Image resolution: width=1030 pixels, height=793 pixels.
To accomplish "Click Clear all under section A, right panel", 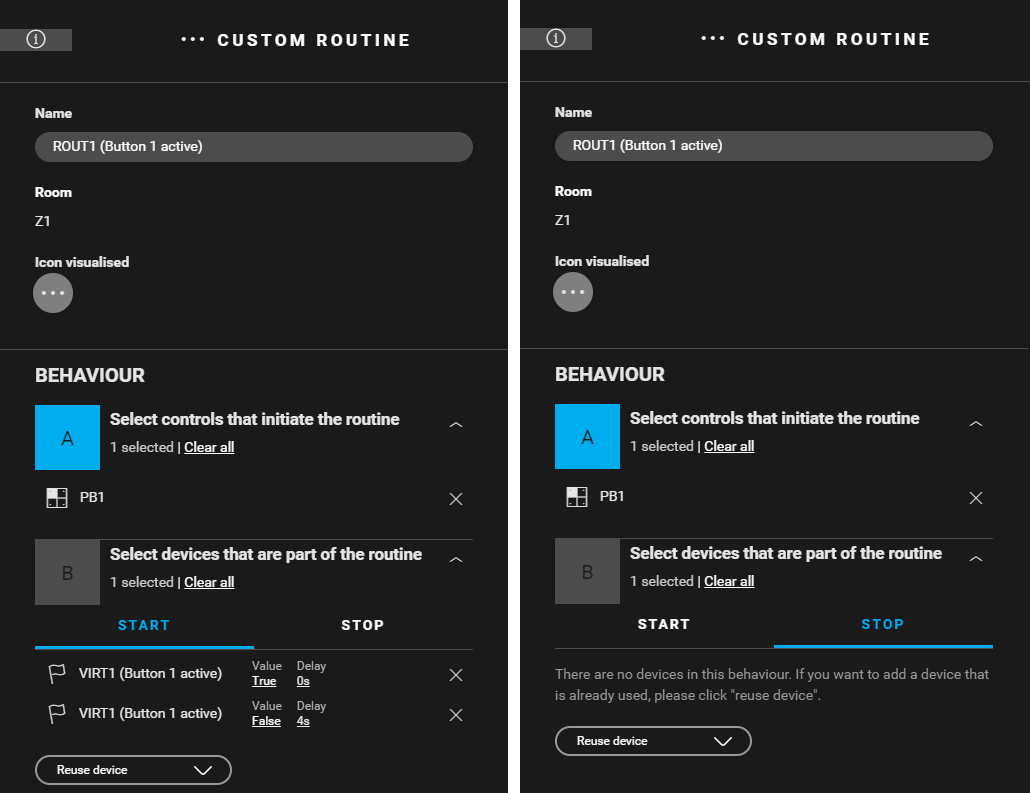I will point(729,446).
